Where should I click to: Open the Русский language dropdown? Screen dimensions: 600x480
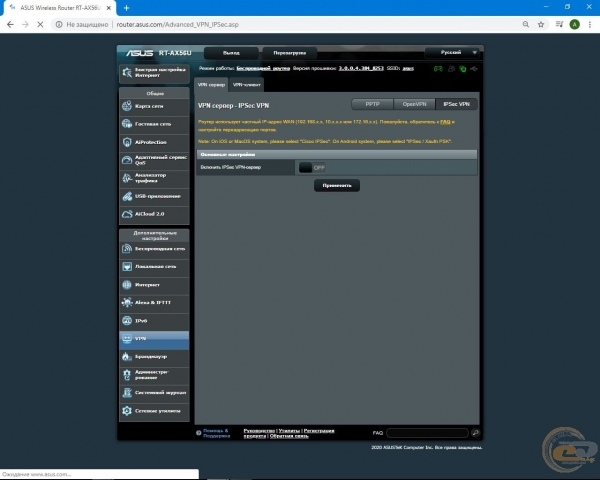coord(452,52)
